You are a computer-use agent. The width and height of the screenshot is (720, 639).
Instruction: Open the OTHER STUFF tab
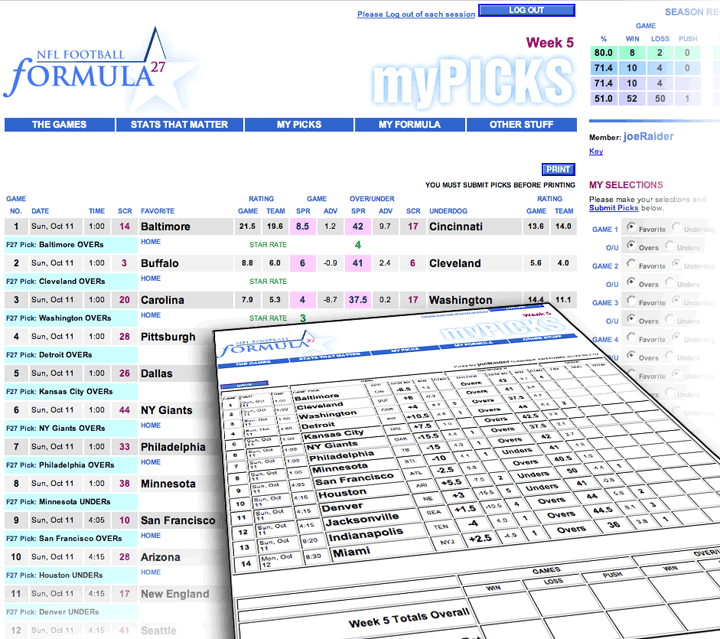(522, 124)
